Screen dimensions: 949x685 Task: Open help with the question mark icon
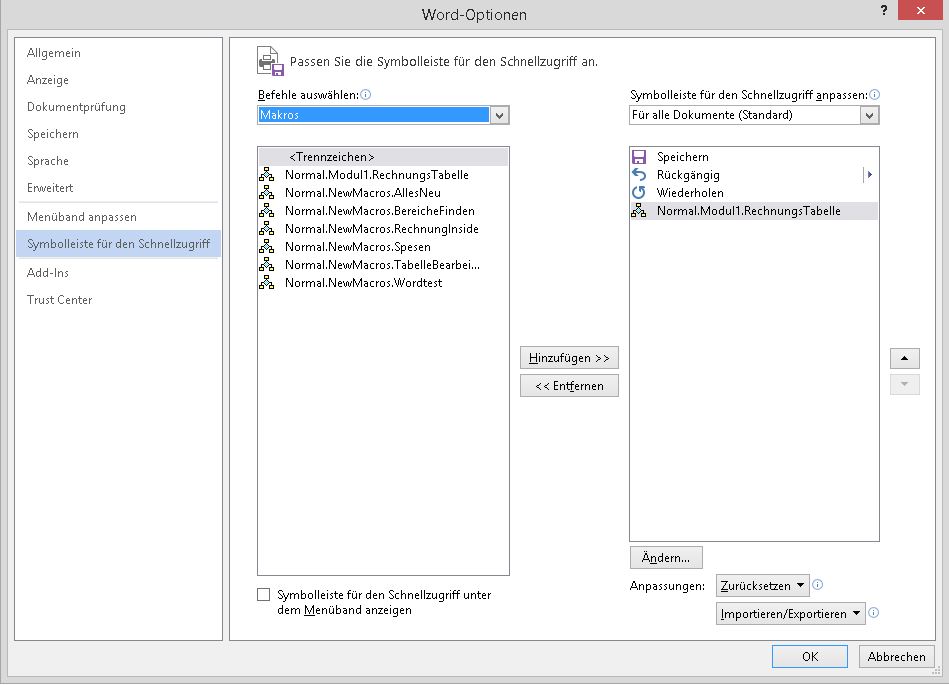[x=884, y=10]
